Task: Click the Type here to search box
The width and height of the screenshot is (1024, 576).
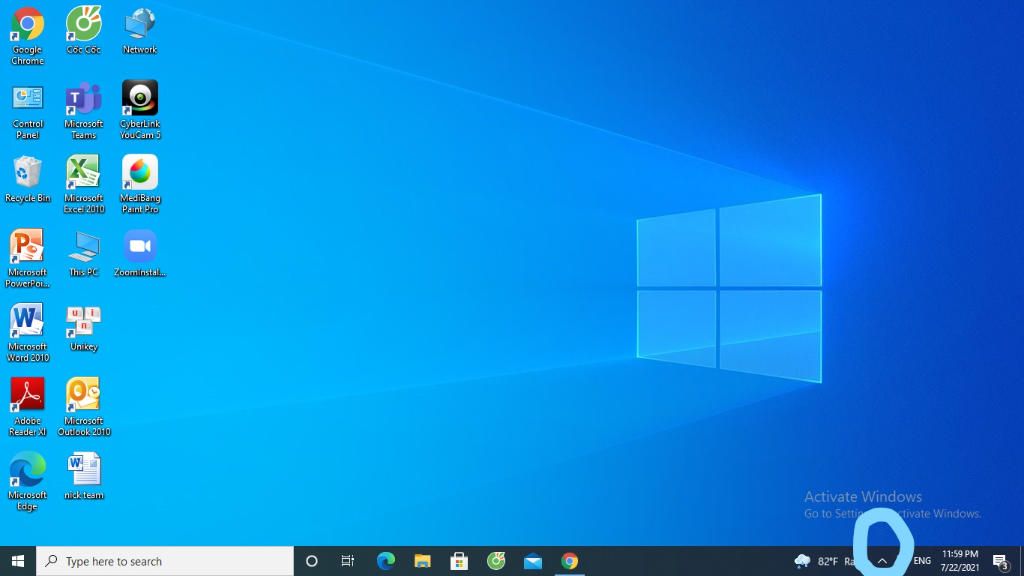Action: click(x=165, y=561)
